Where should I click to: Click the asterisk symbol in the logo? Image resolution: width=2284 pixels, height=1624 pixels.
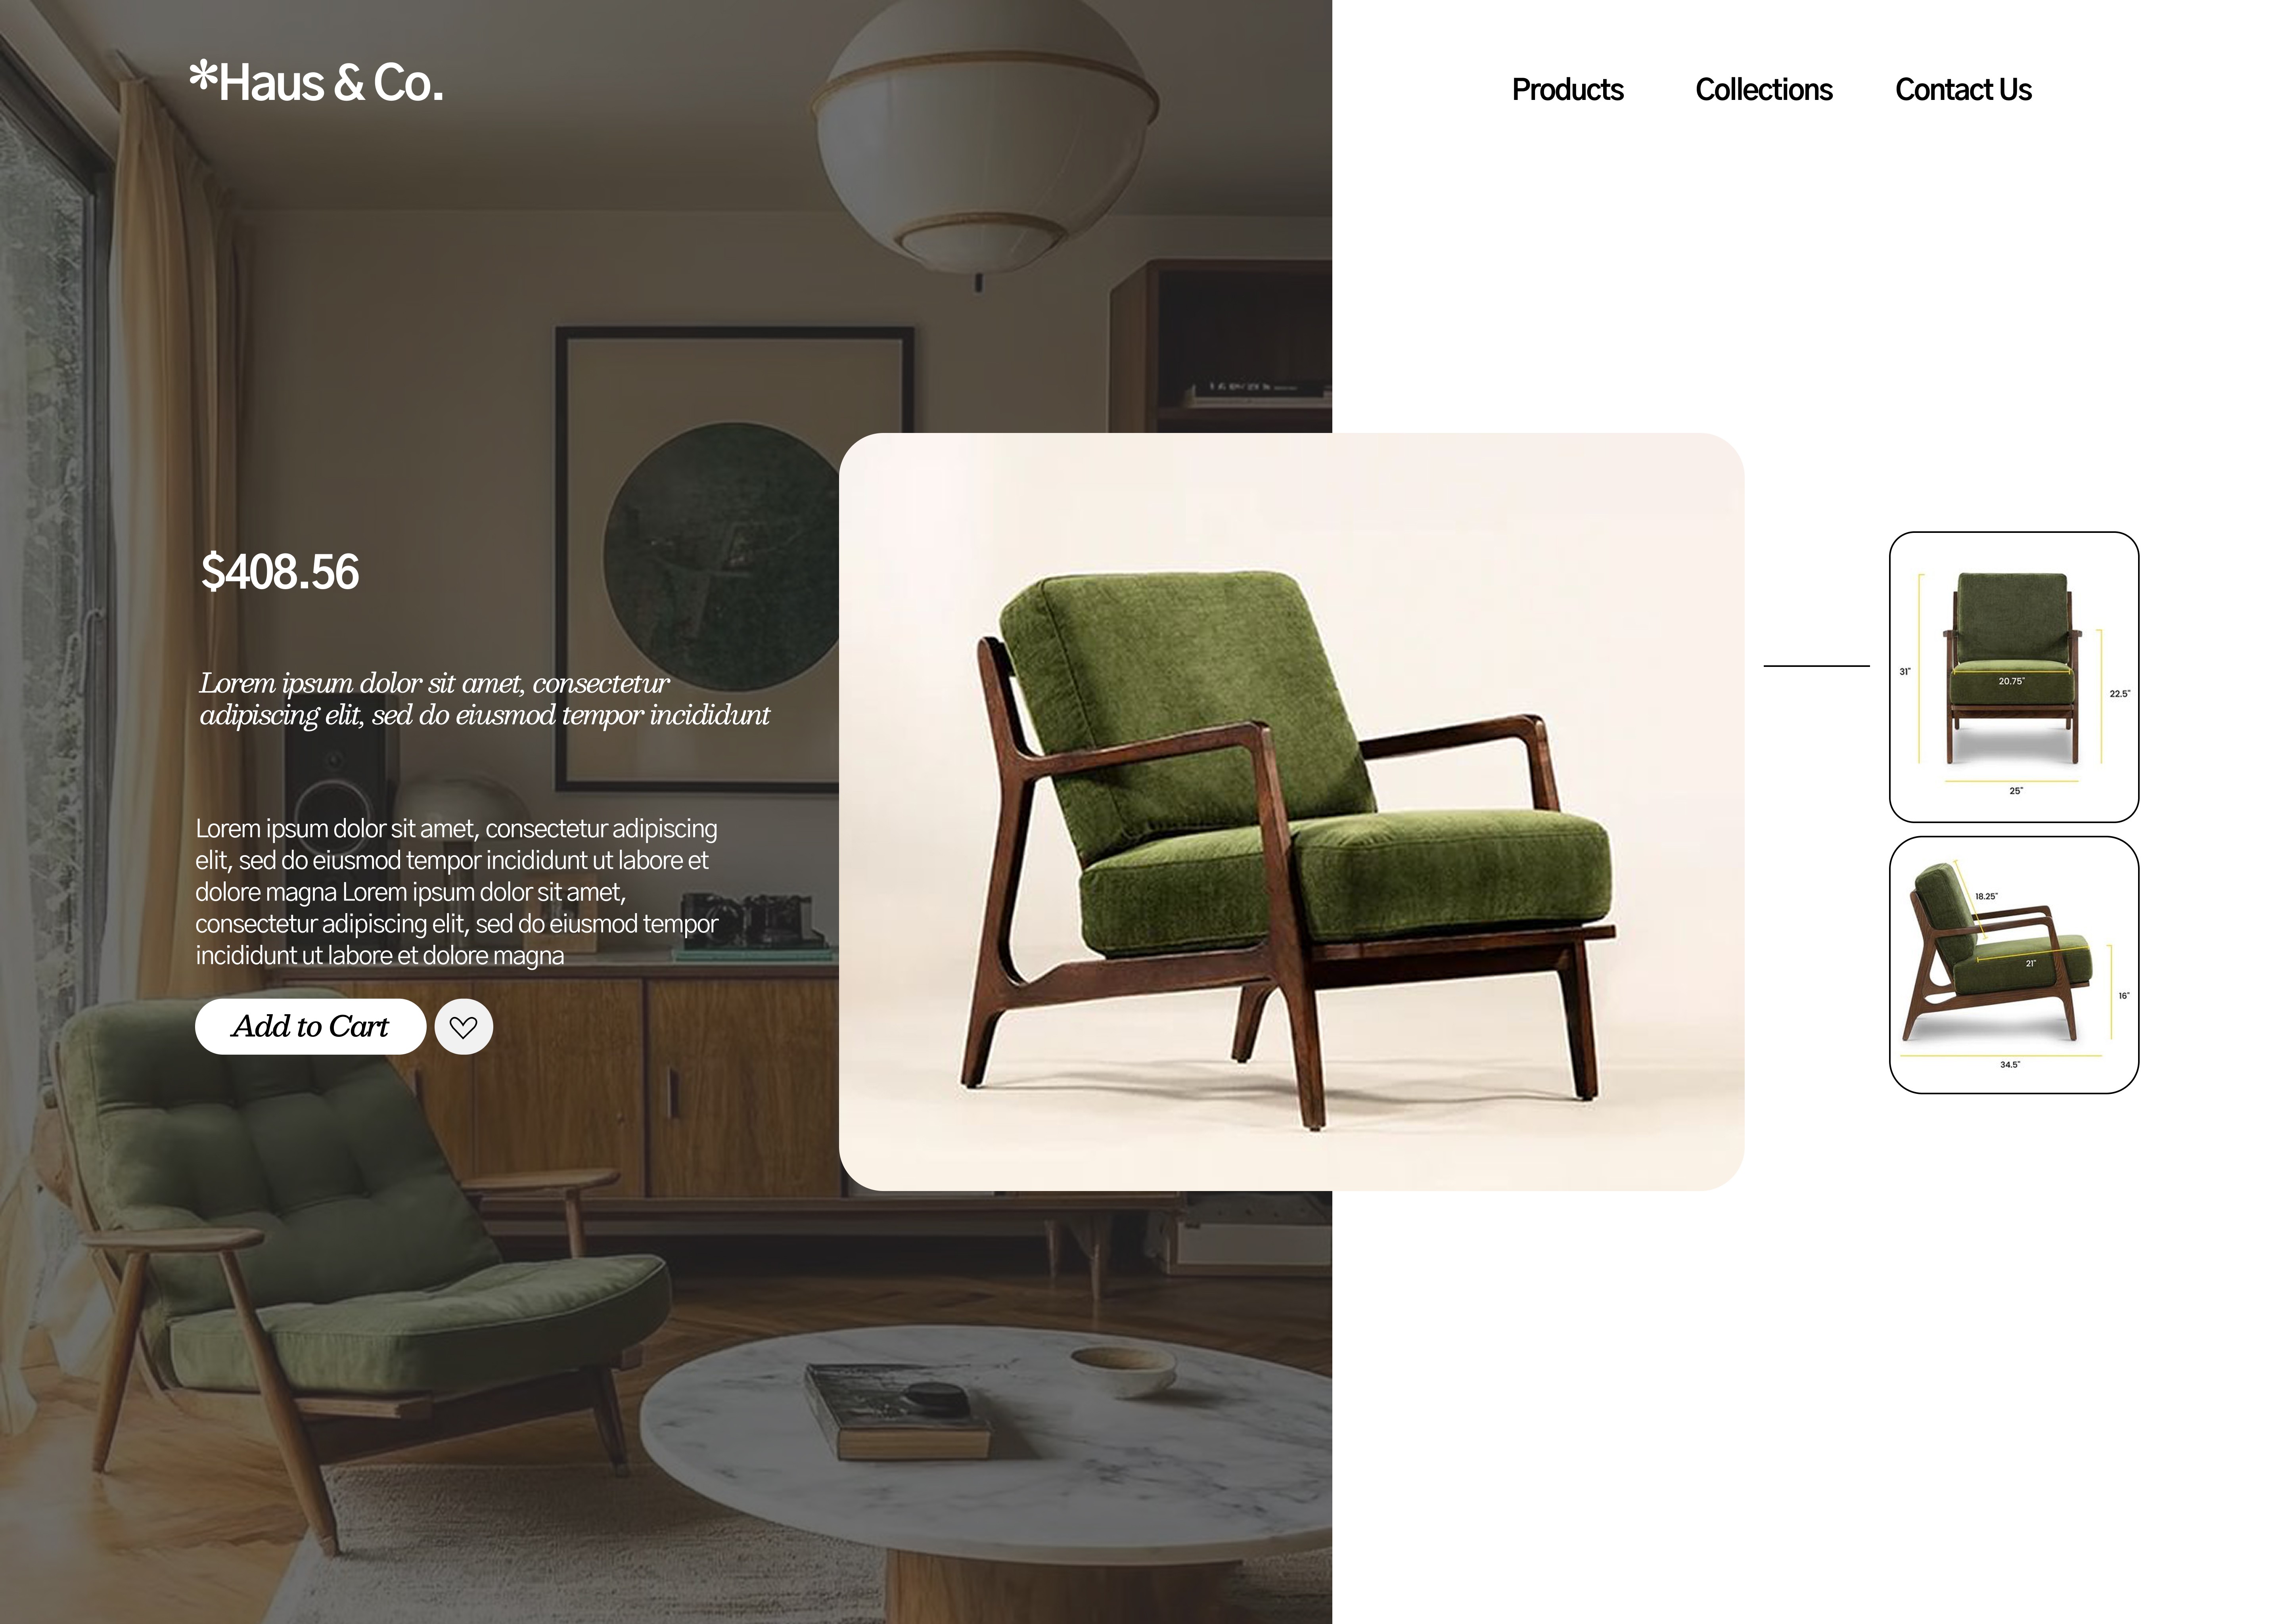pyautogui.click(x=203, y=77)
